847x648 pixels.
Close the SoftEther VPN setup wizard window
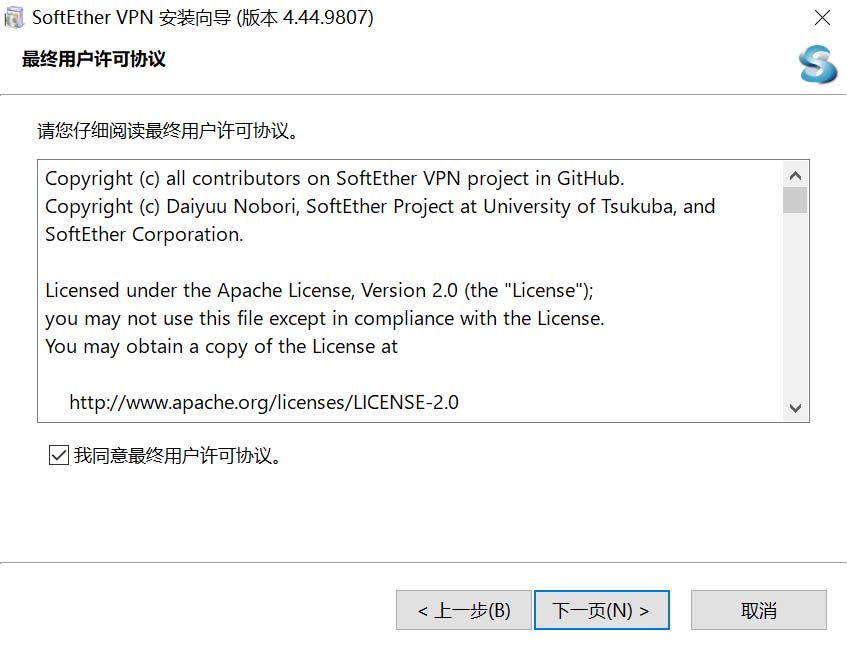coord(822,18)
